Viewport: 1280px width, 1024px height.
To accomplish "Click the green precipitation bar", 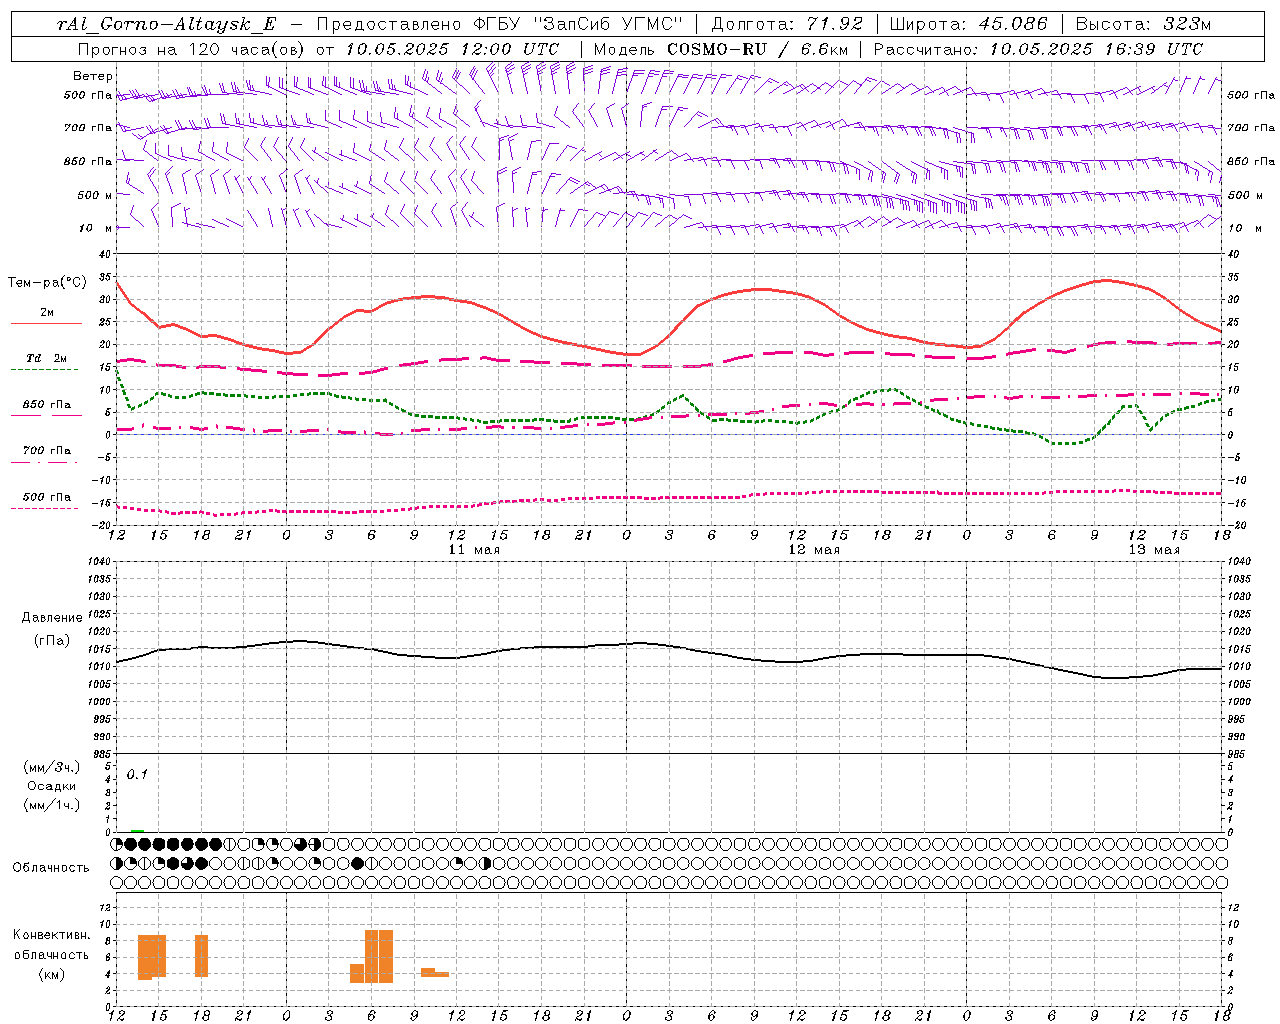I will [x=137, y=831].
